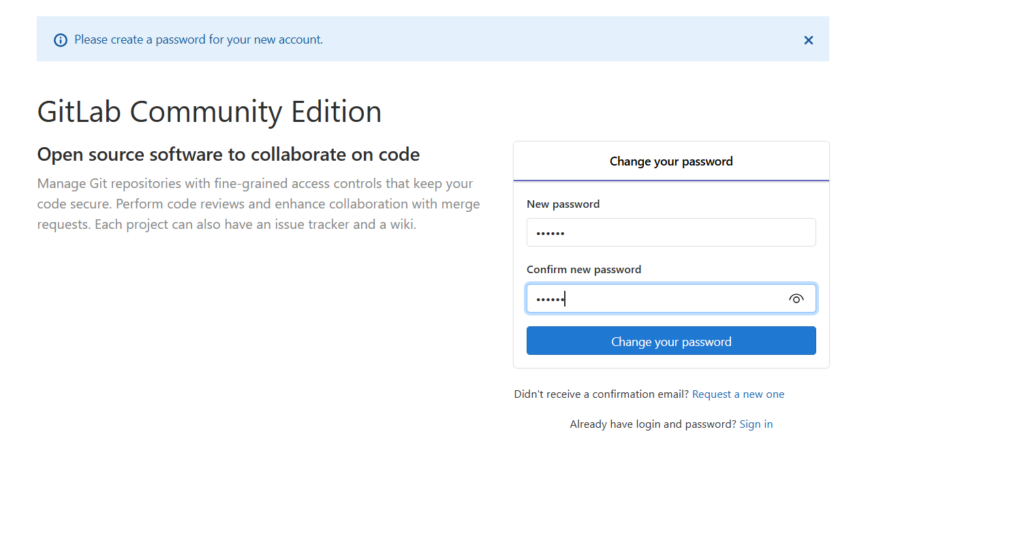Click the 'Didn't receive a confirmation email?' text
The image size is (1024, 549).
click(601, 394)
